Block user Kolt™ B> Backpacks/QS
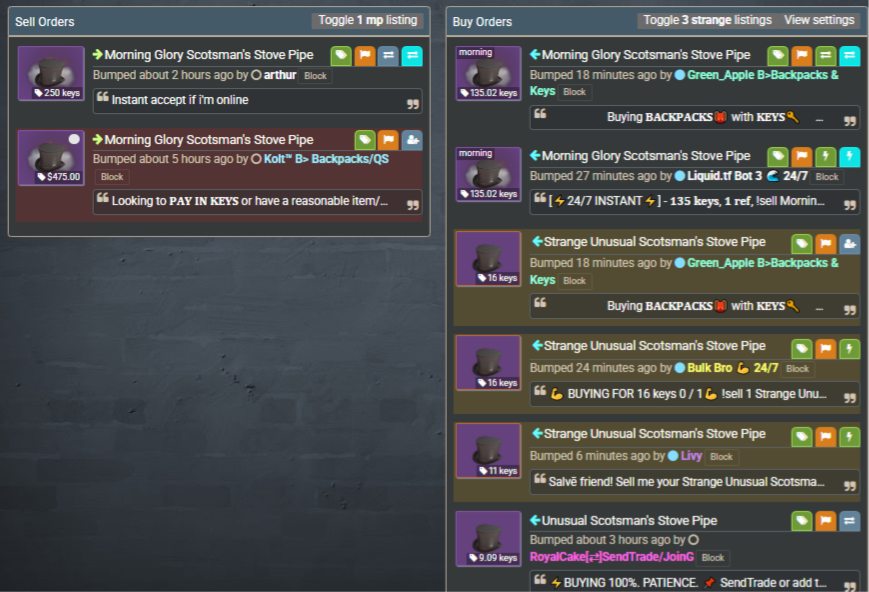This screenshot has width=869, height=592. tap(112, 177)
